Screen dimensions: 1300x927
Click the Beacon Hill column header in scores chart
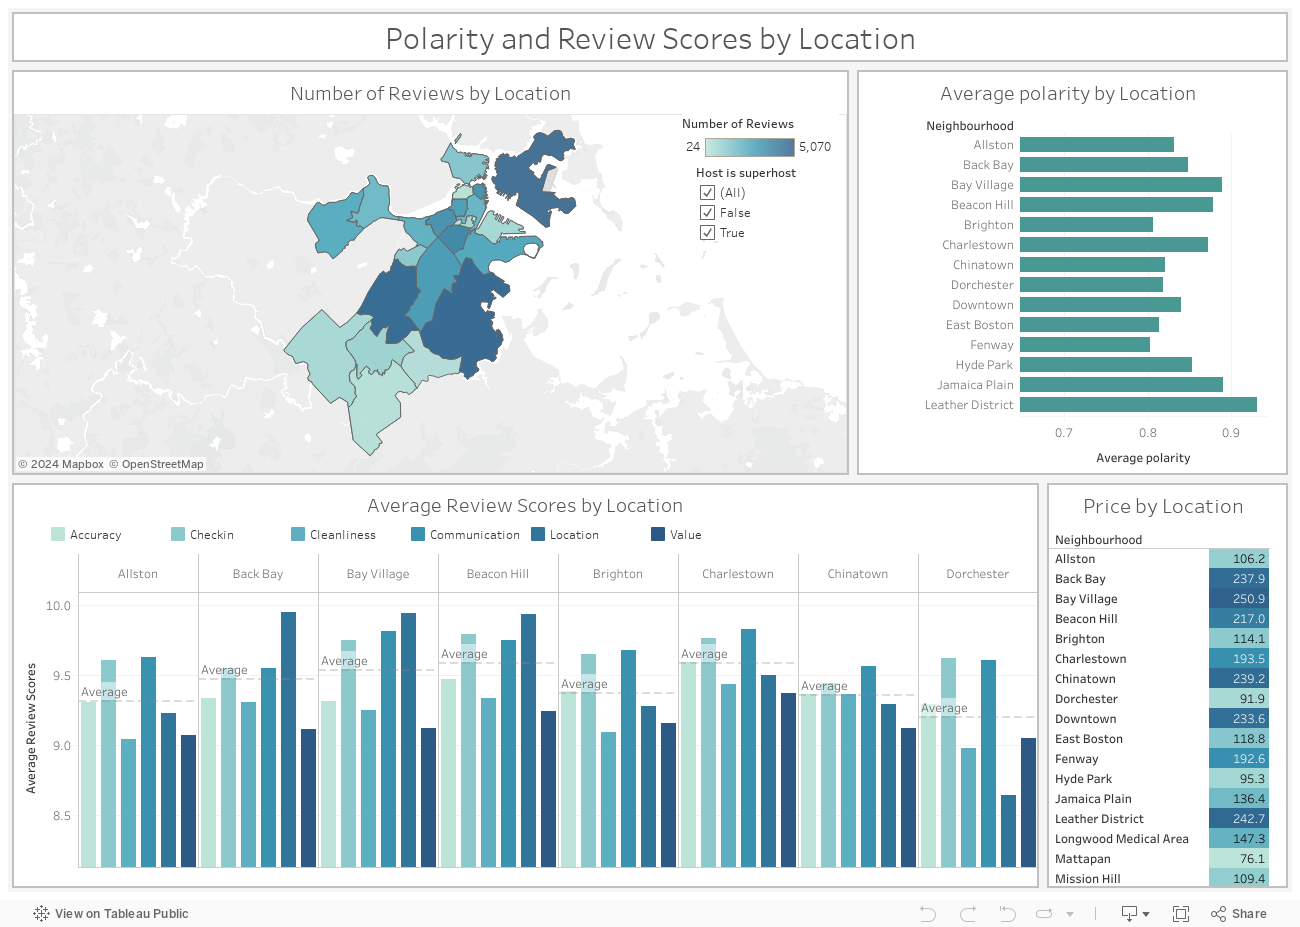tap(498, 574)
